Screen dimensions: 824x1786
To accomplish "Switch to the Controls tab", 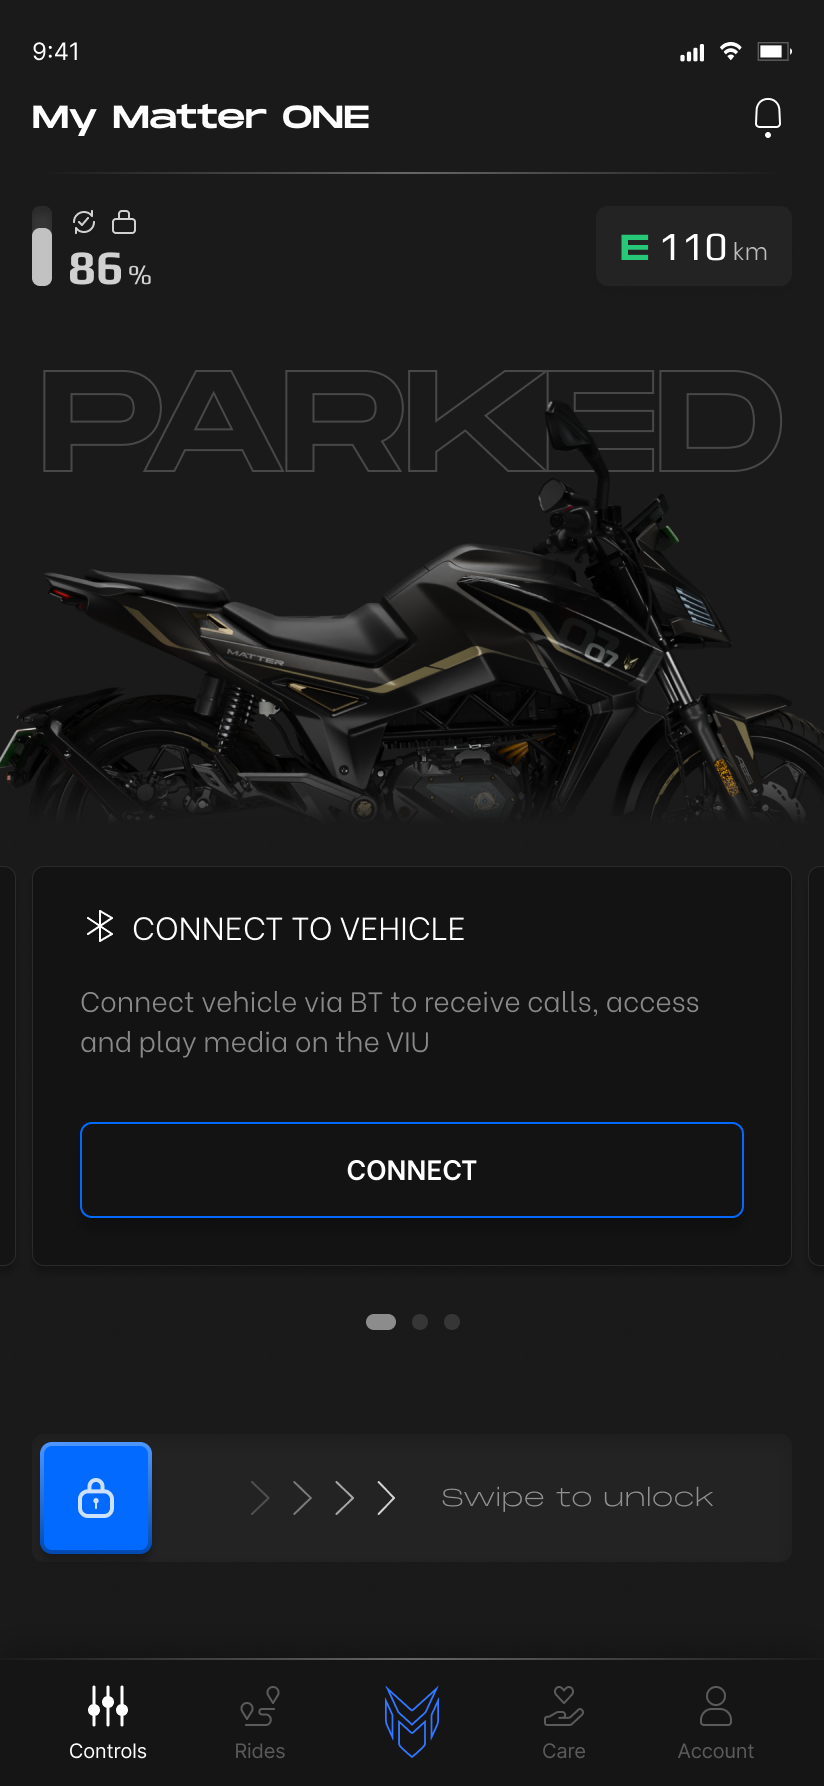I will tap(108, 1723).
